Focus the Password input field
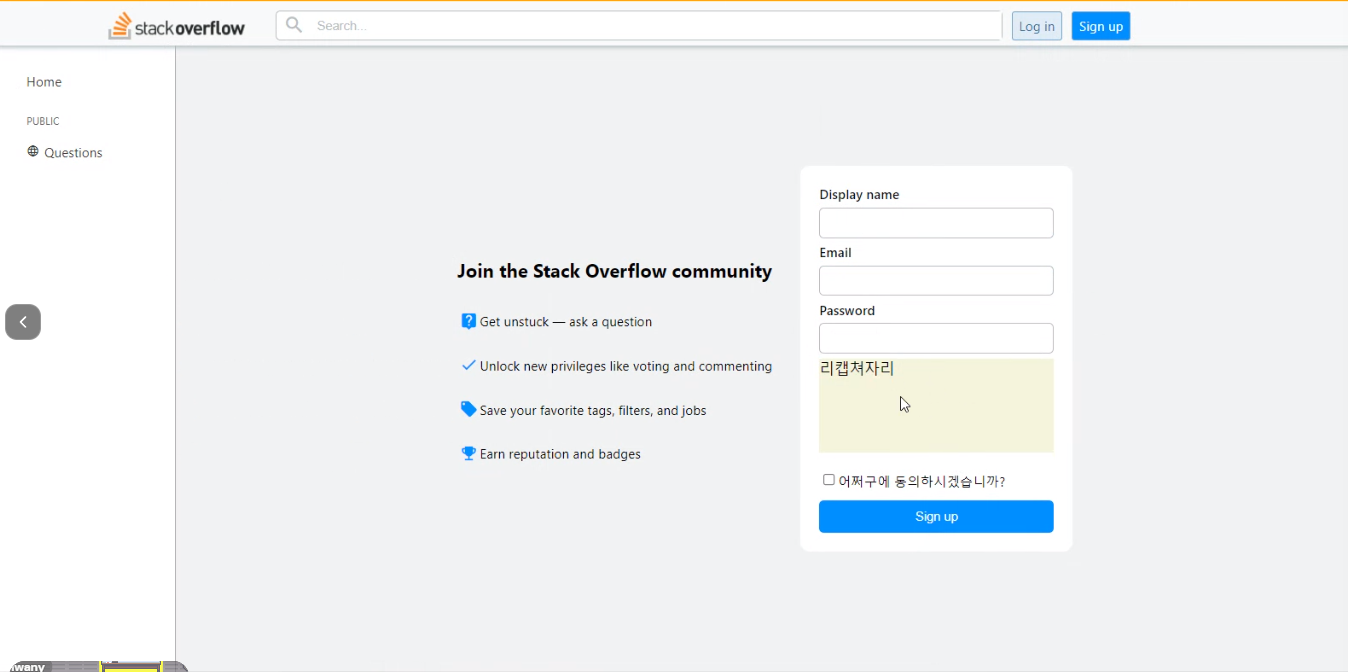The image size is (1348, 672). (936, 338)
